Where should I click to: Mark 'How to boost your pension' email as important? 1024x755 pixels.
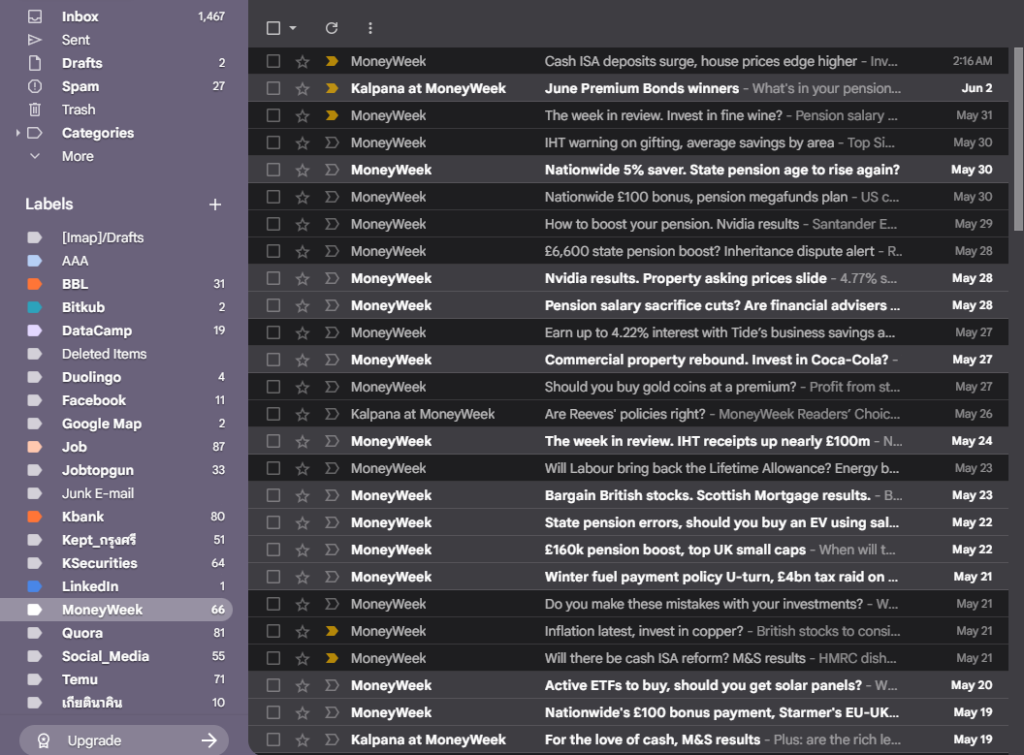click(332, 224)
